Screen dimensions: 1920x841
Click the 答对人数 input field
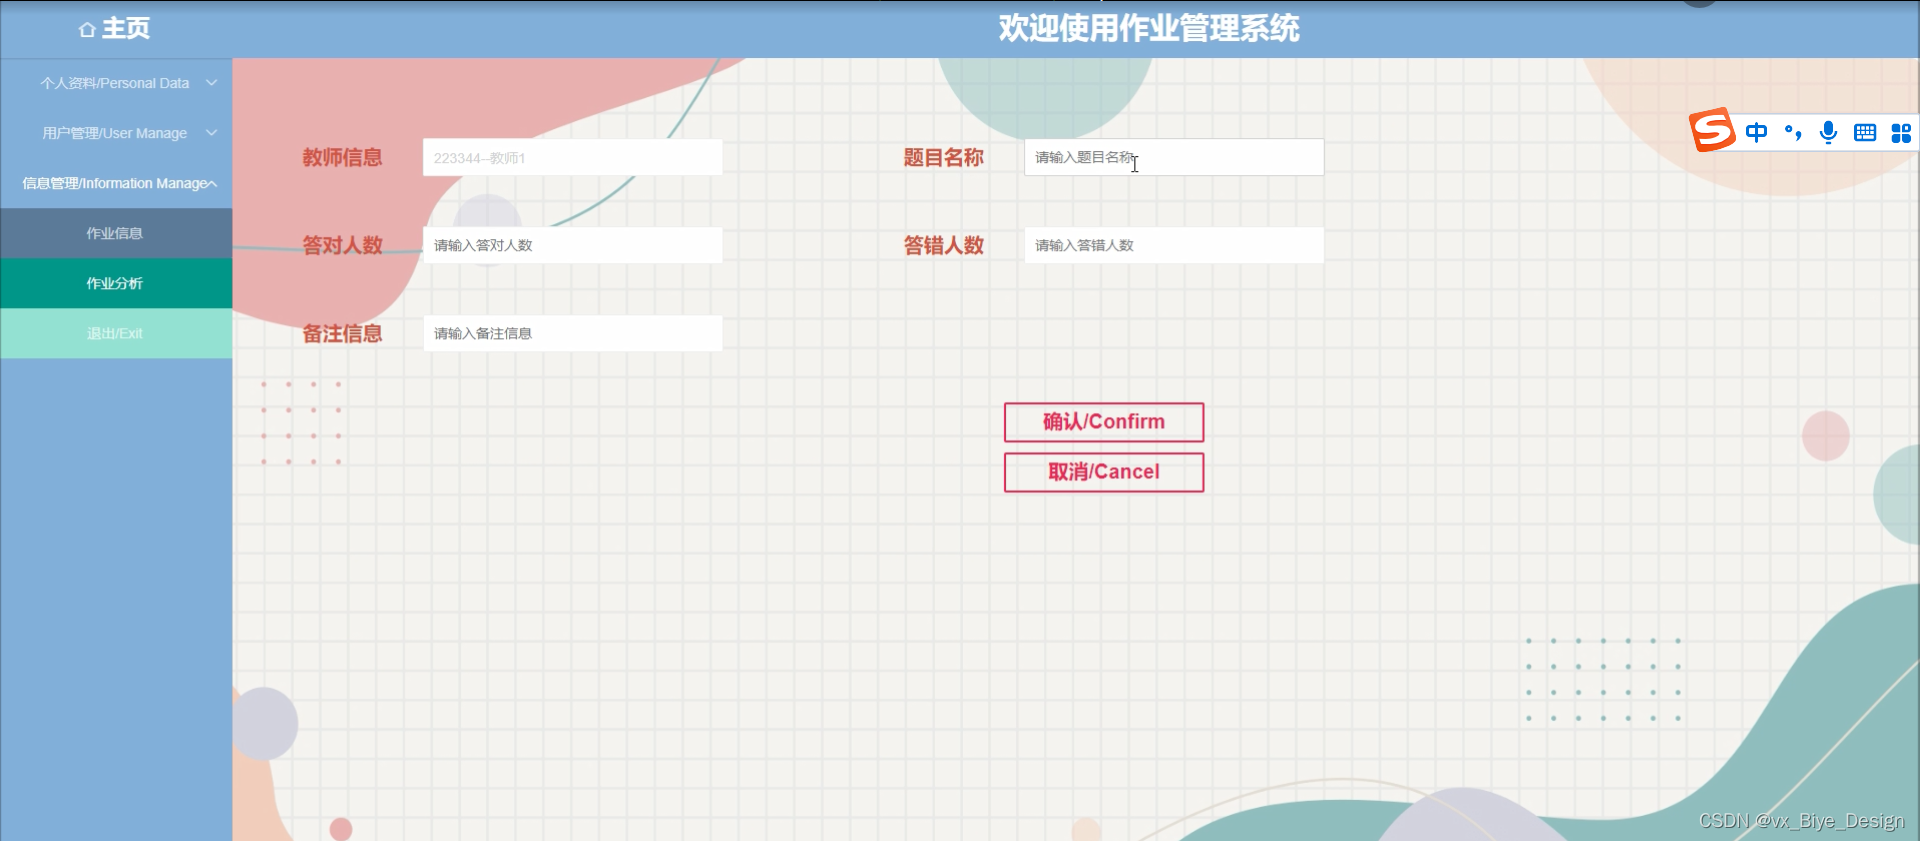tap(572, 245)
